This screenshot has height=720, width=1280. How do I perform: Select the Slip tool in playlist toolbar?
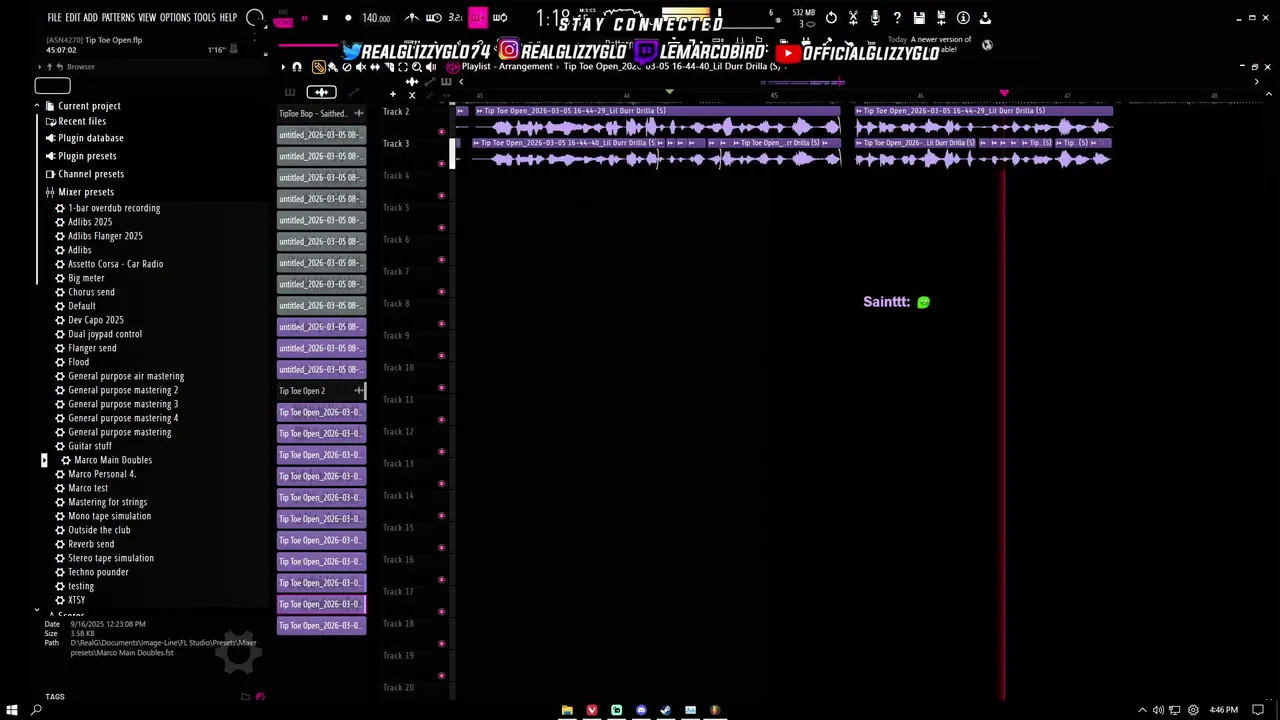coord(375,67)
